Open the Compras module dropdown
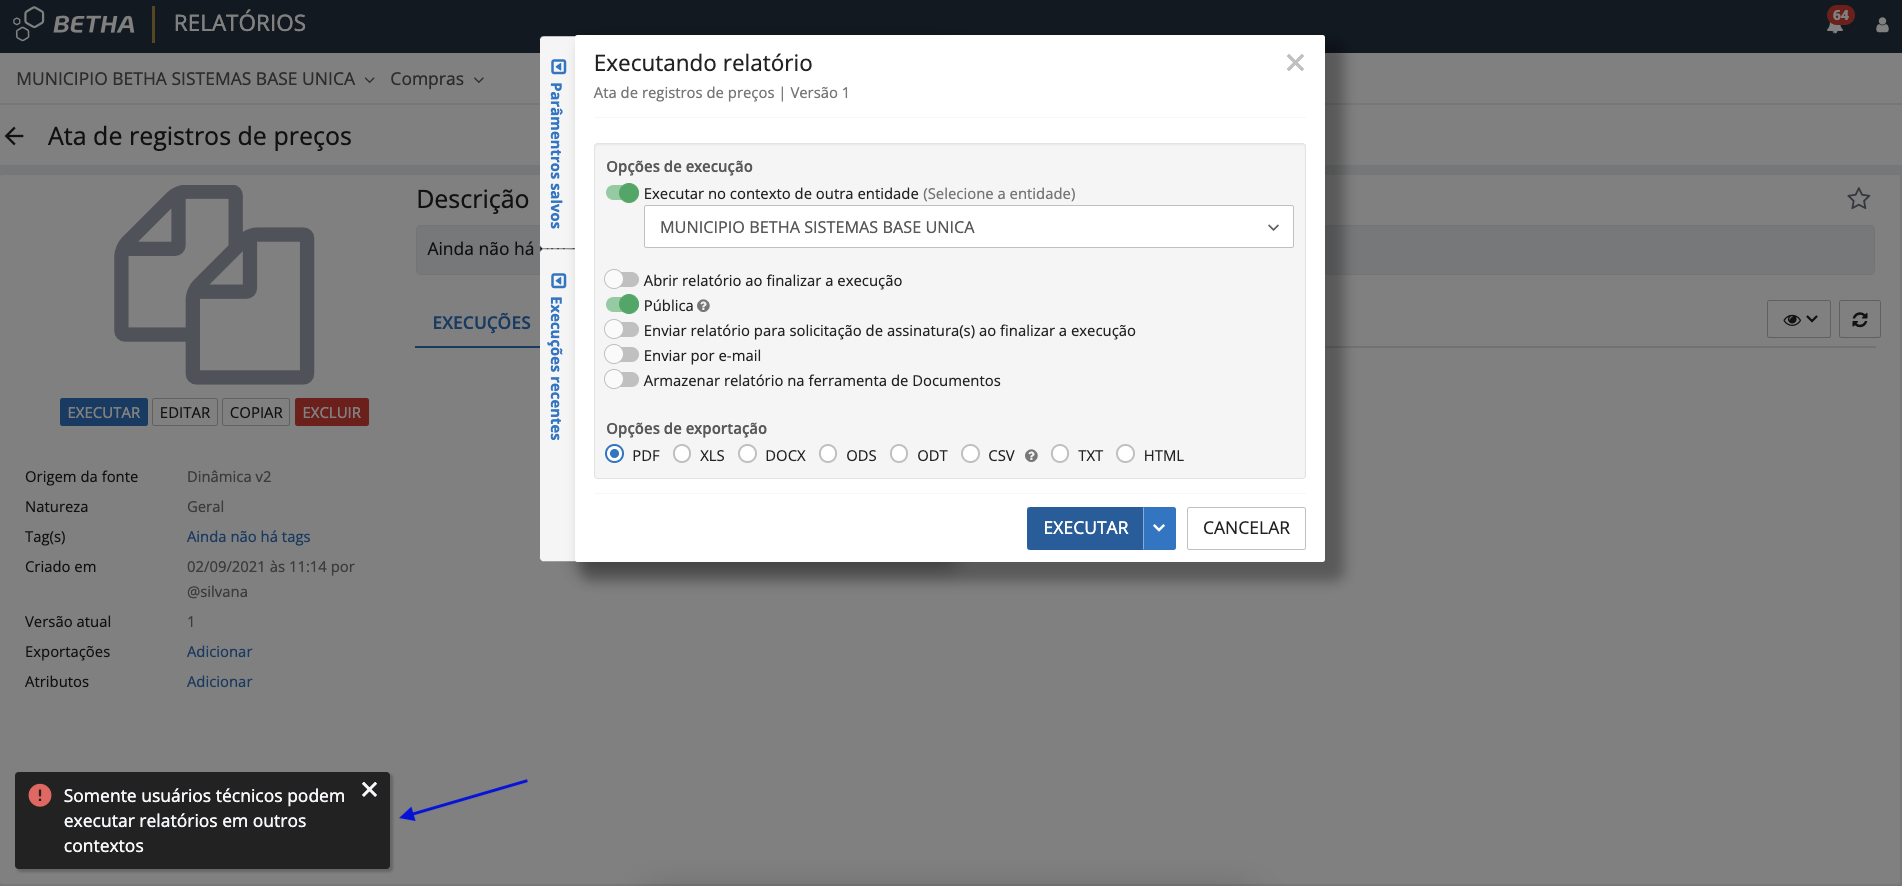The image size is (1902, 886). (437, 79)
